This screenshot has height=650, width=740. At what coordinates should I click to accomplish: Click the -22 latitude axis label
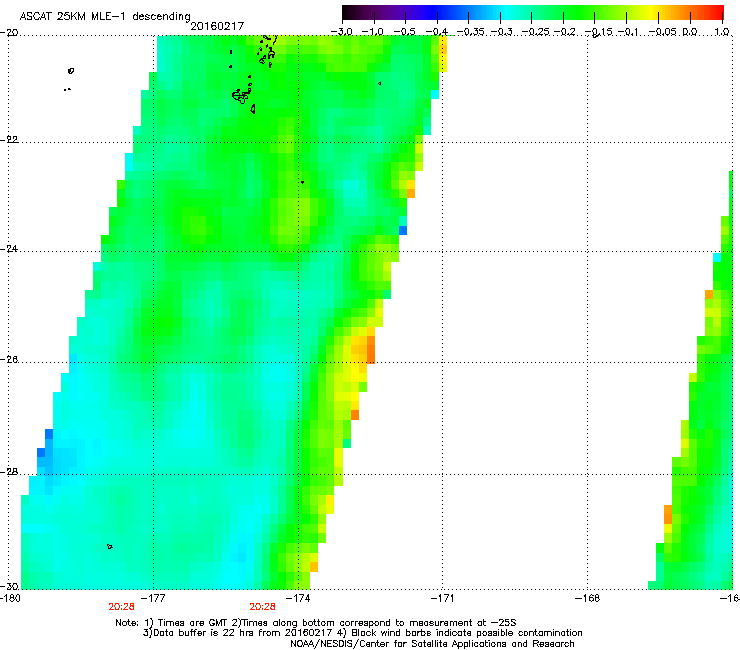pos(9,140)
